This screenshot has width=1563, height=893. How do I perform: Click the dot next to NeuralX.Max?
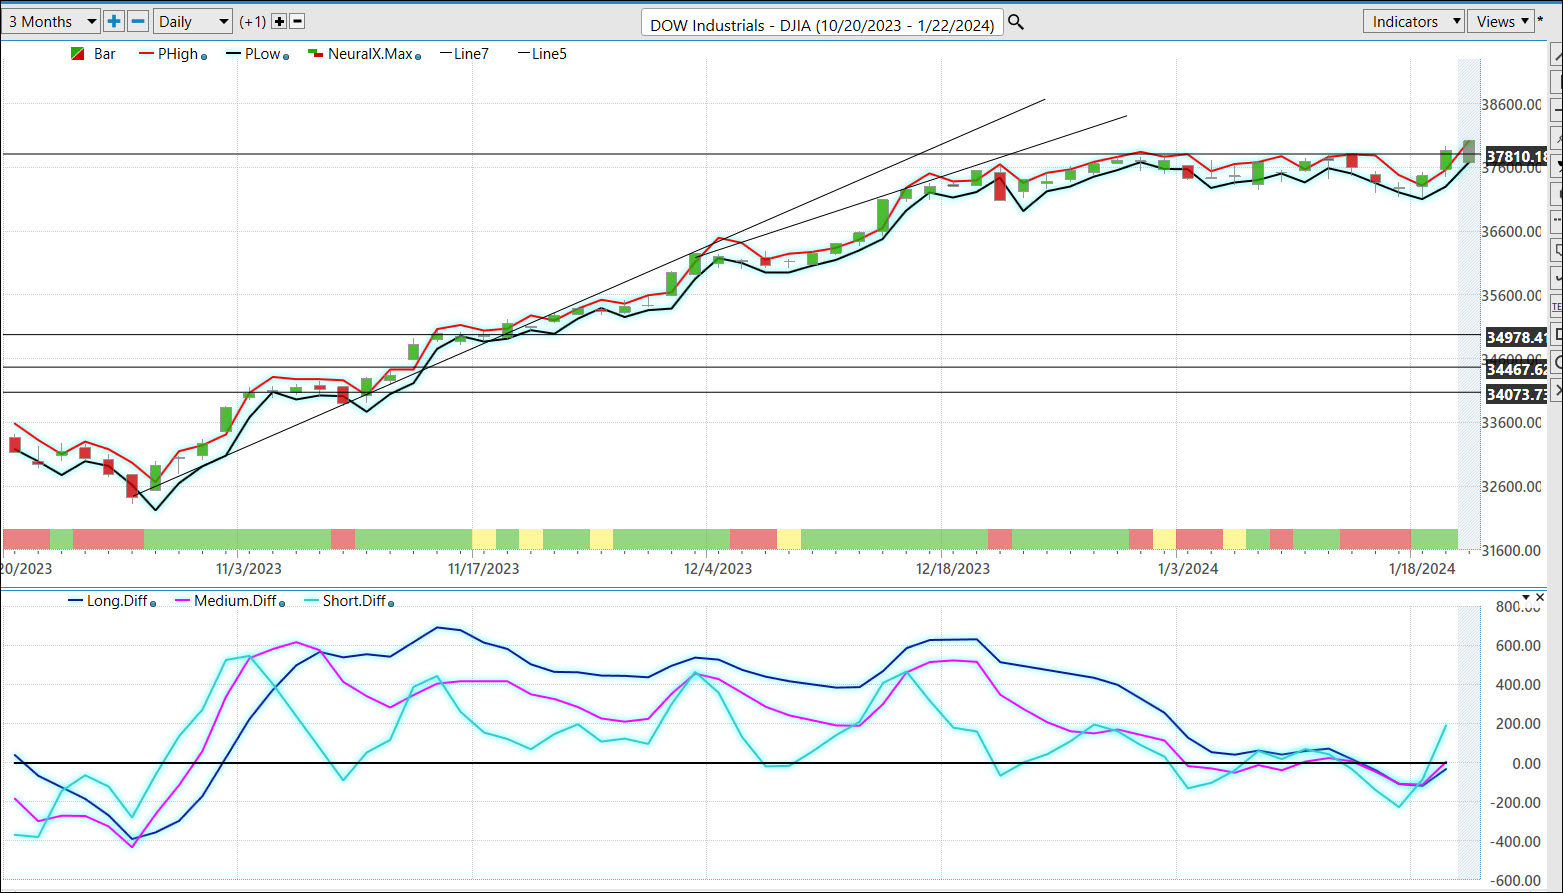[418, 57]
